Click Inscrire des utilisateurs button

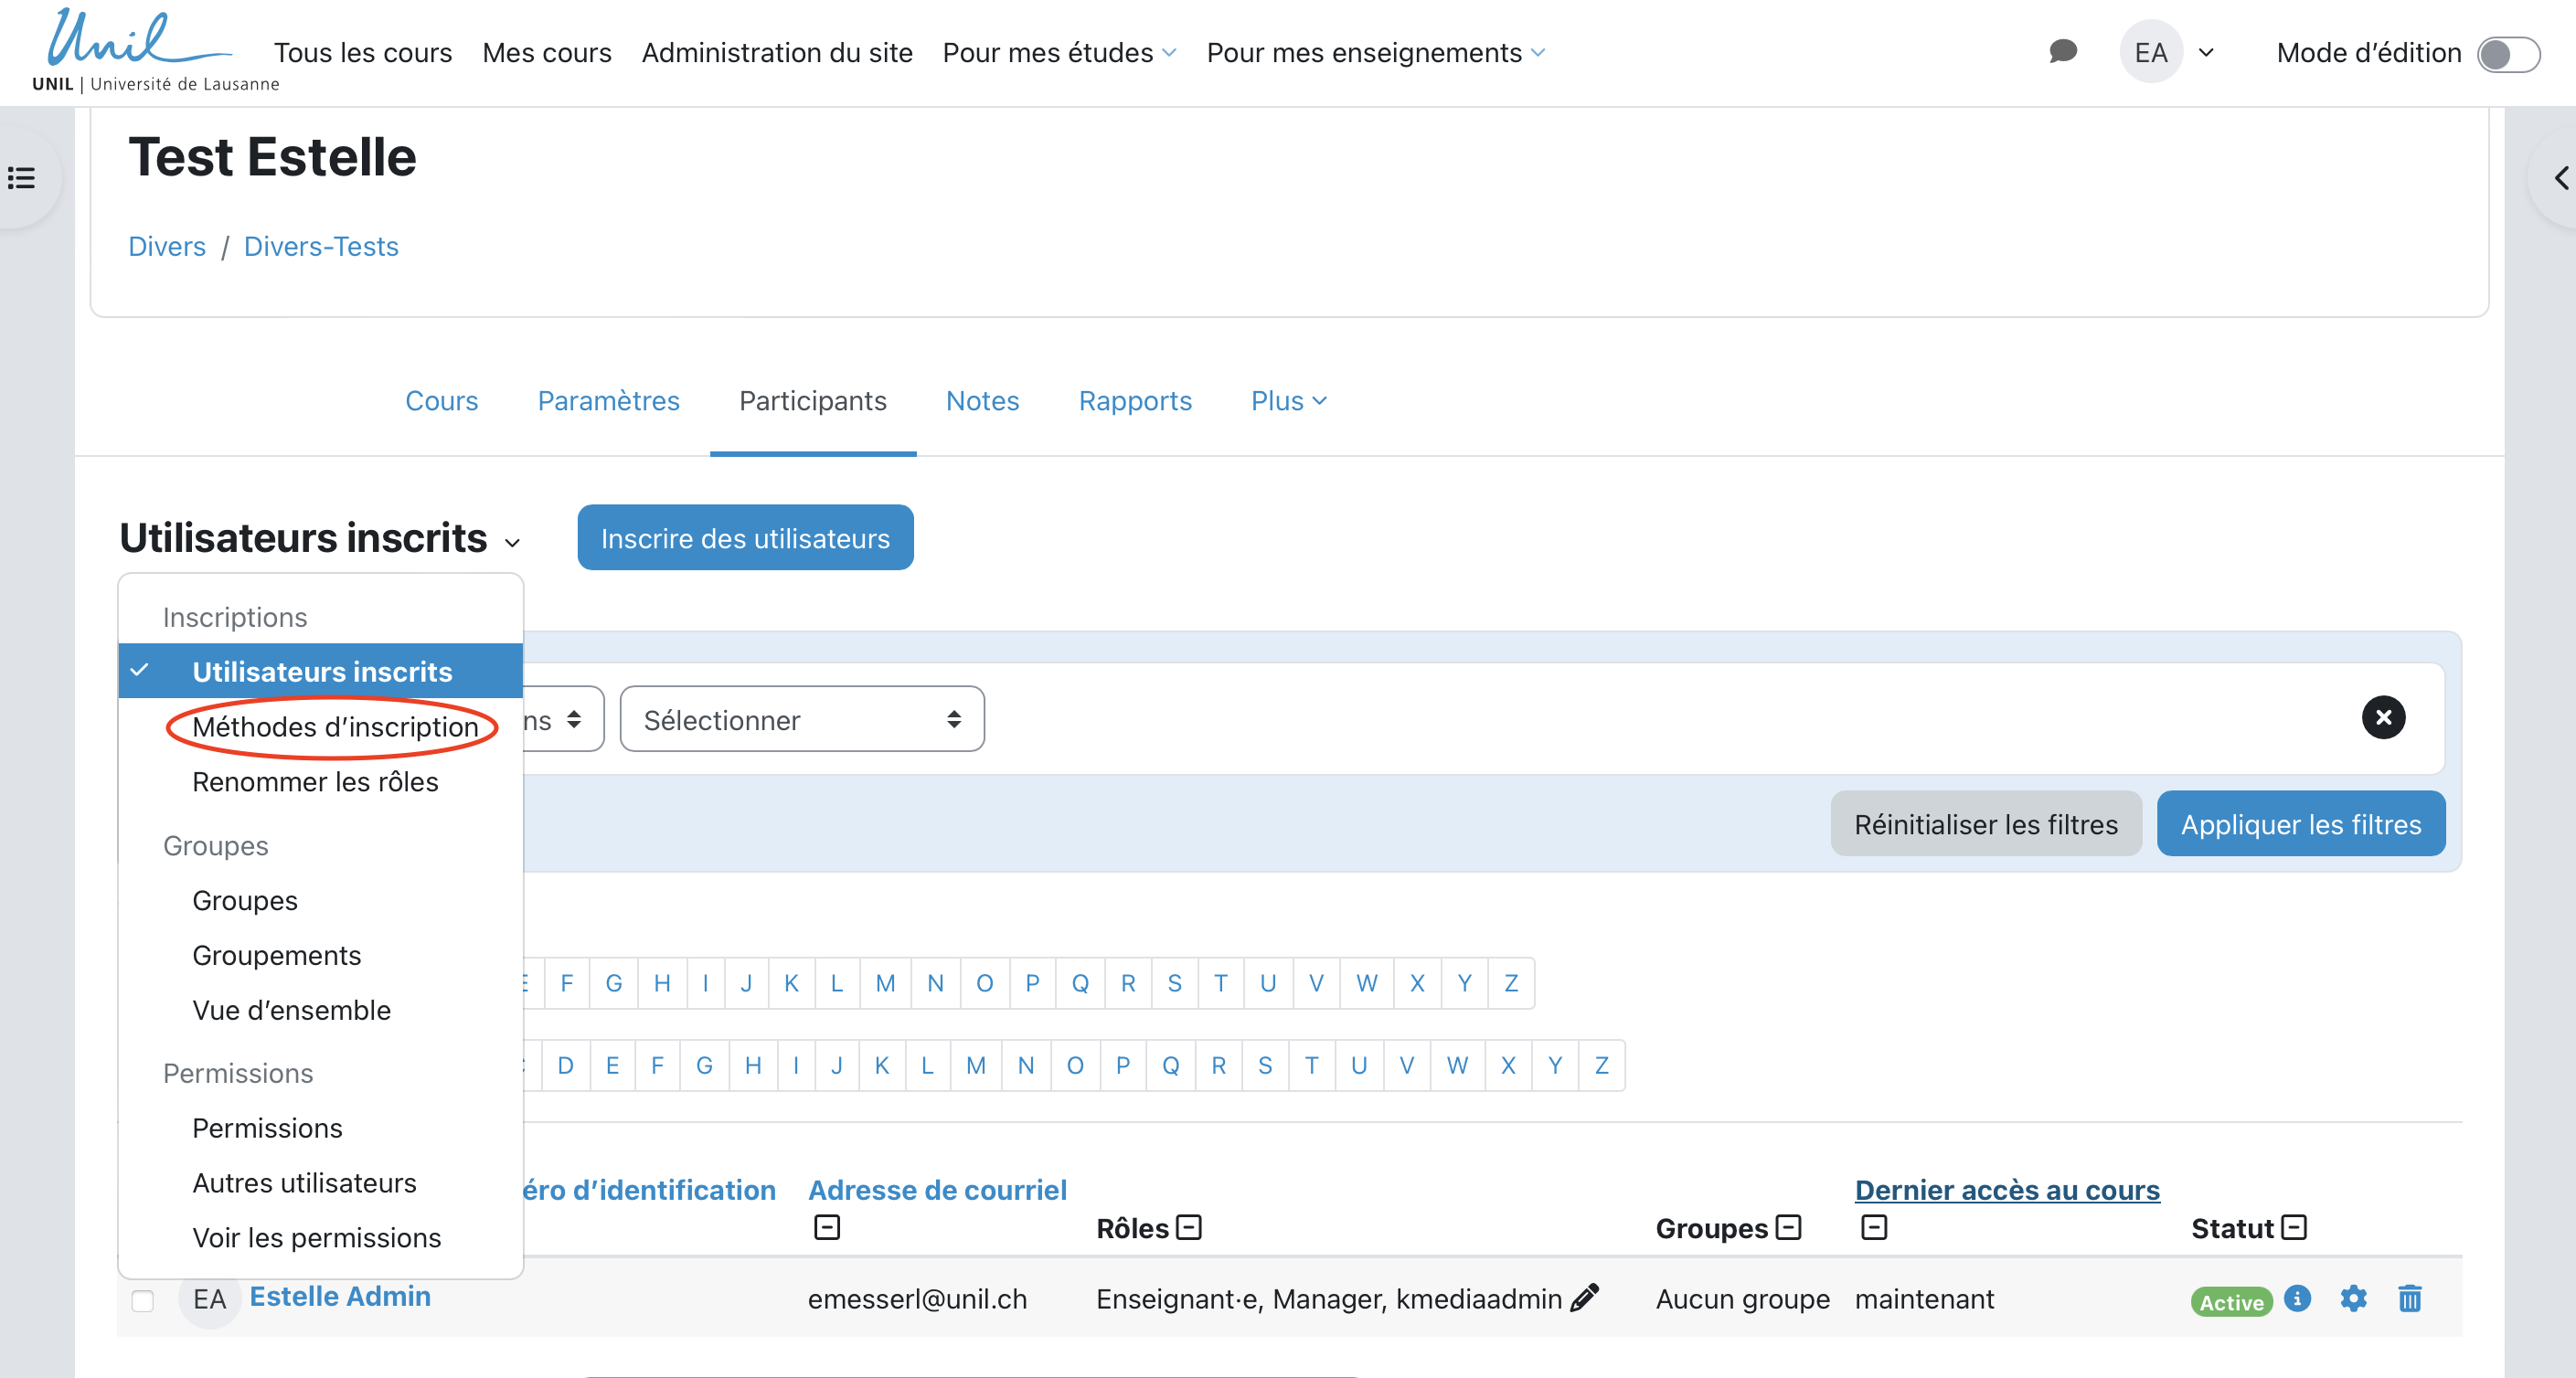pyautogui.click(x=745, y=538)
